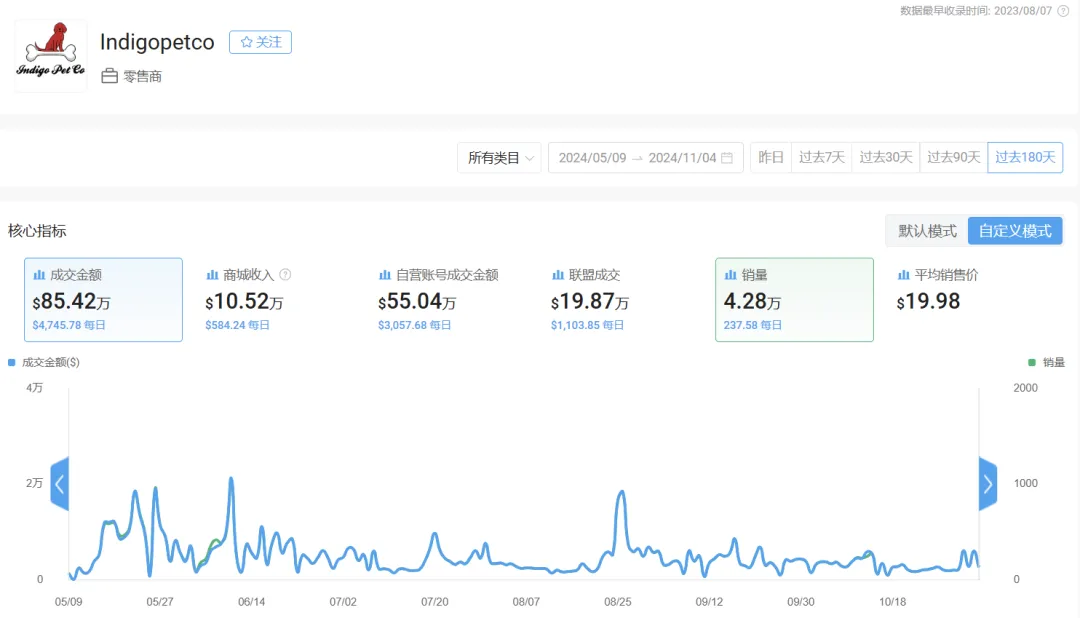Click bar chart icon on 联盟成交 card

pos(558,275)
